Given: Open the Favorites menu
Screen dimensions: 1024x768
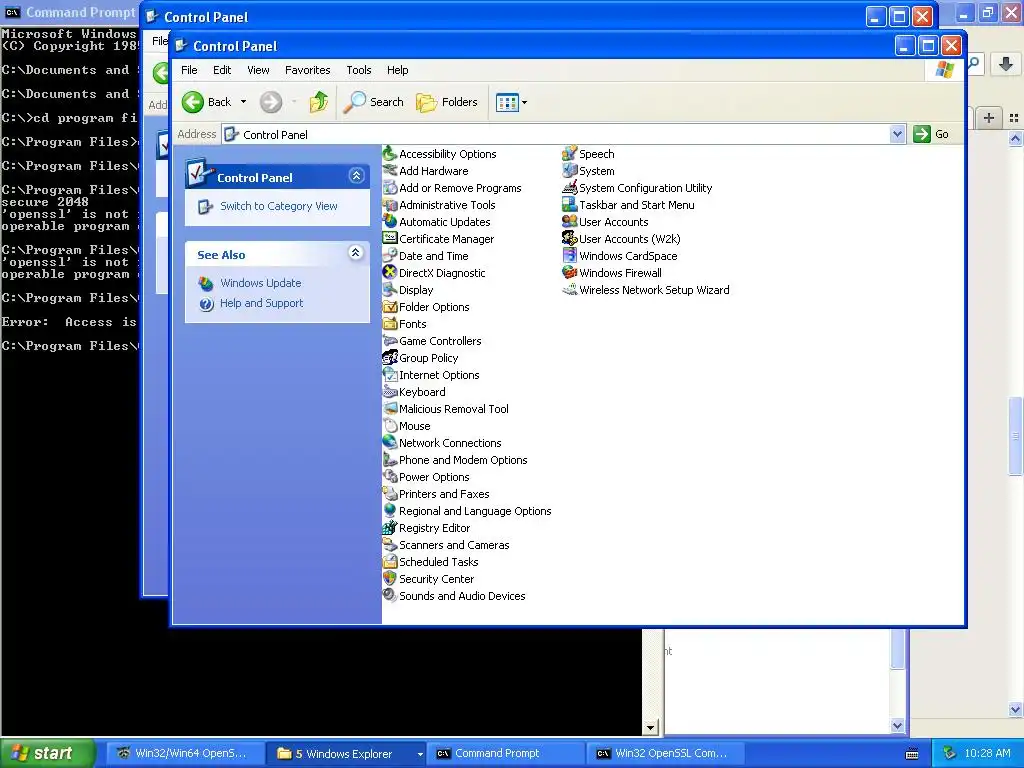Looking at the screenshot, I should pyautogui.click(x=308, y=70).
